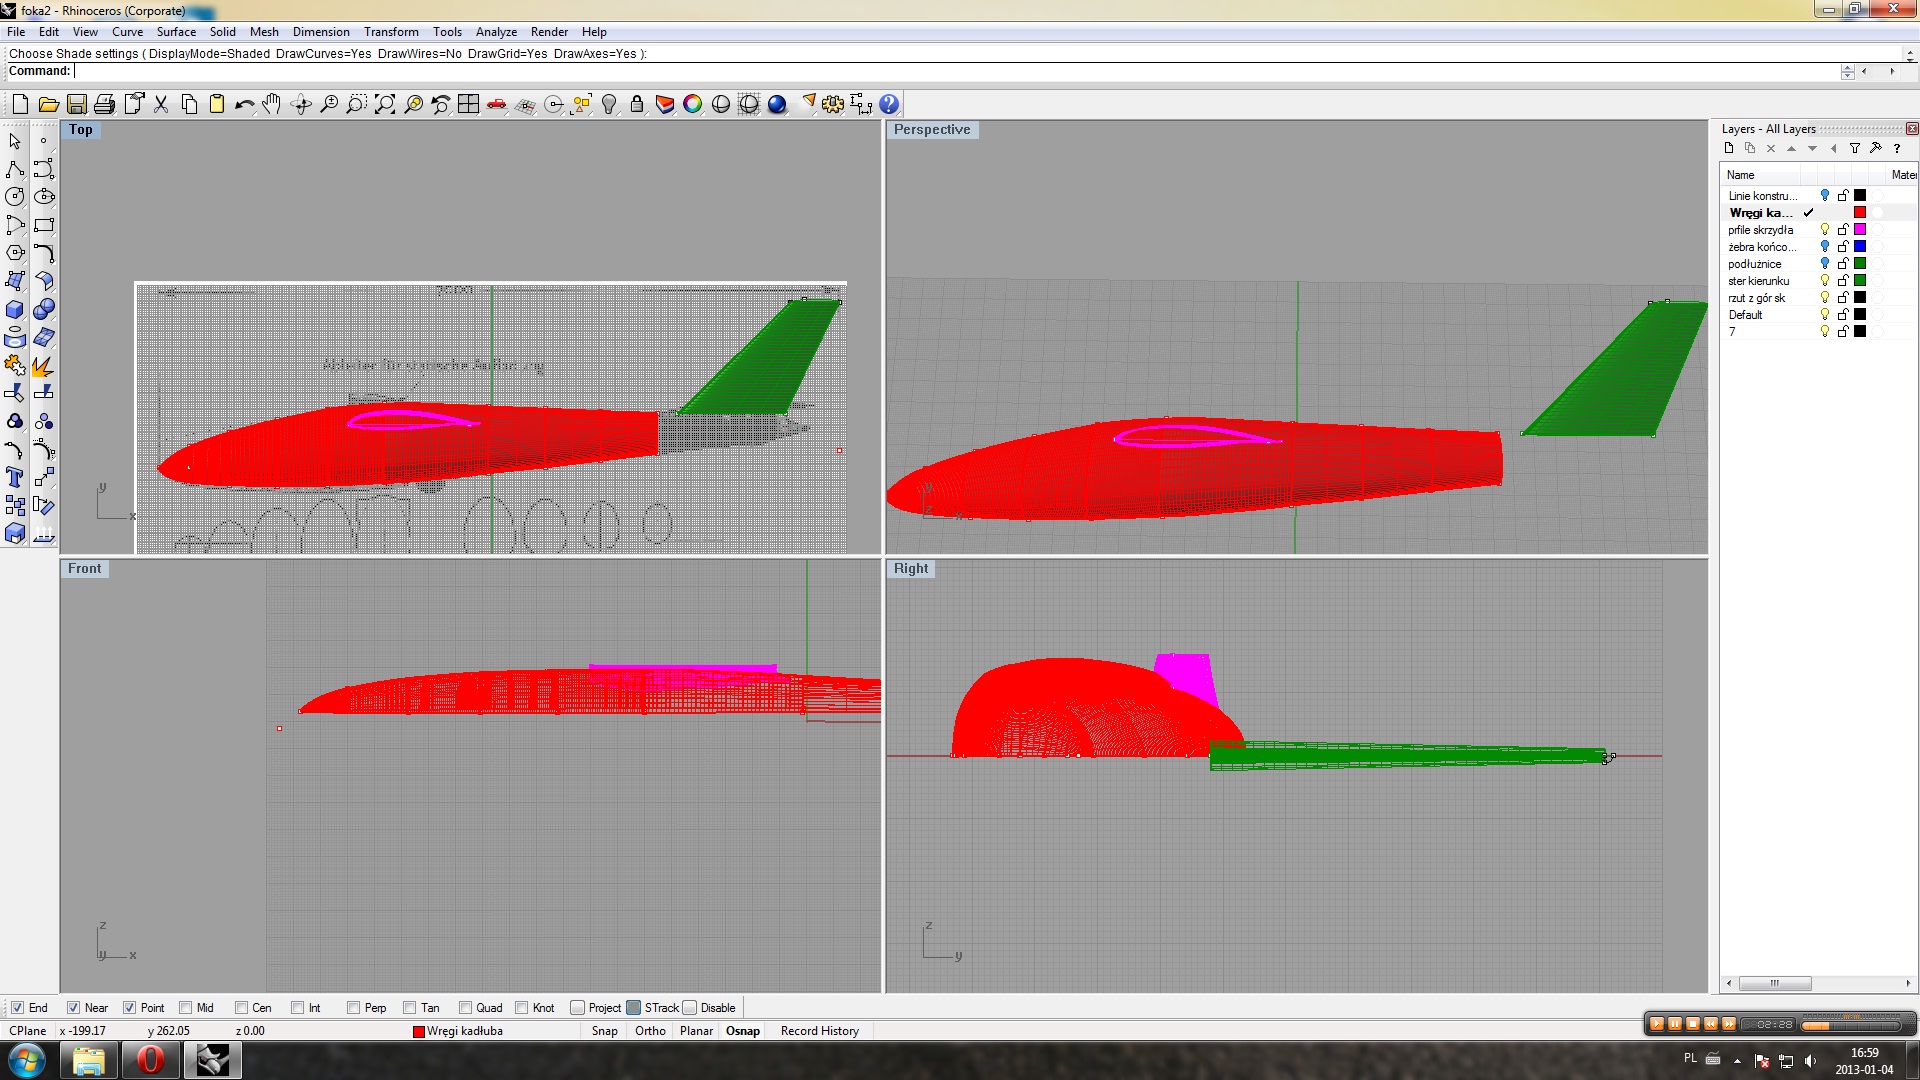Toggle visibility bulb of prfile skrzydła layer

1824,230
